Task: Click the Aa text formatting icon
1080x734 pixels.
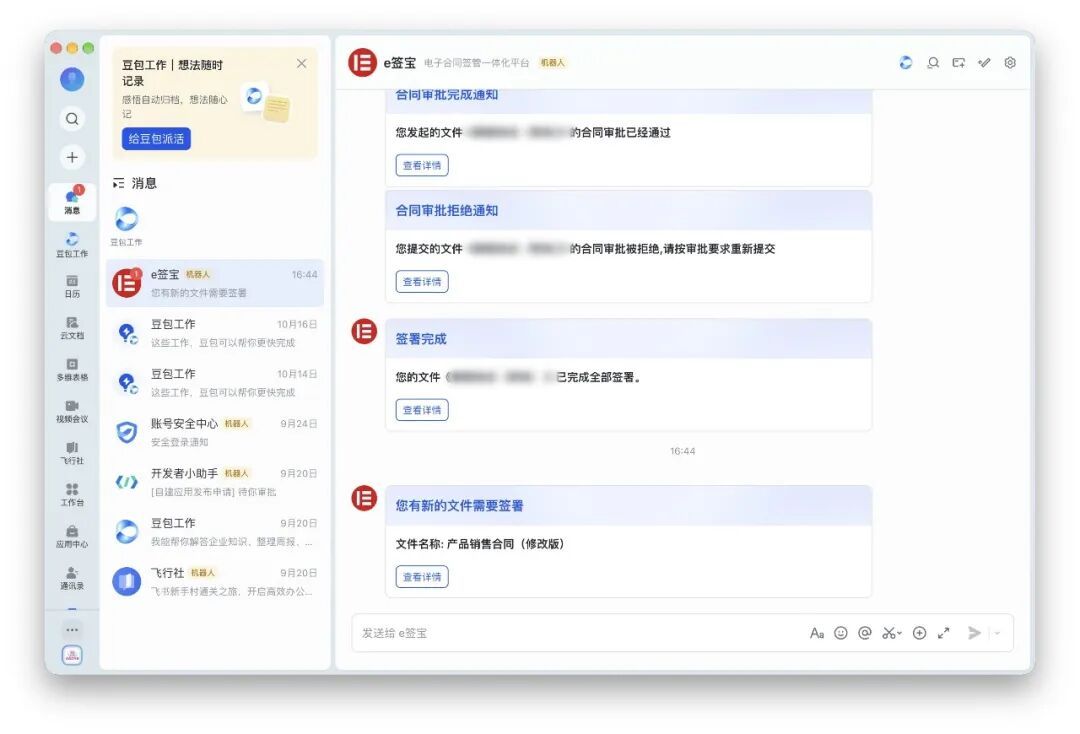Action: tap(817, 633)
